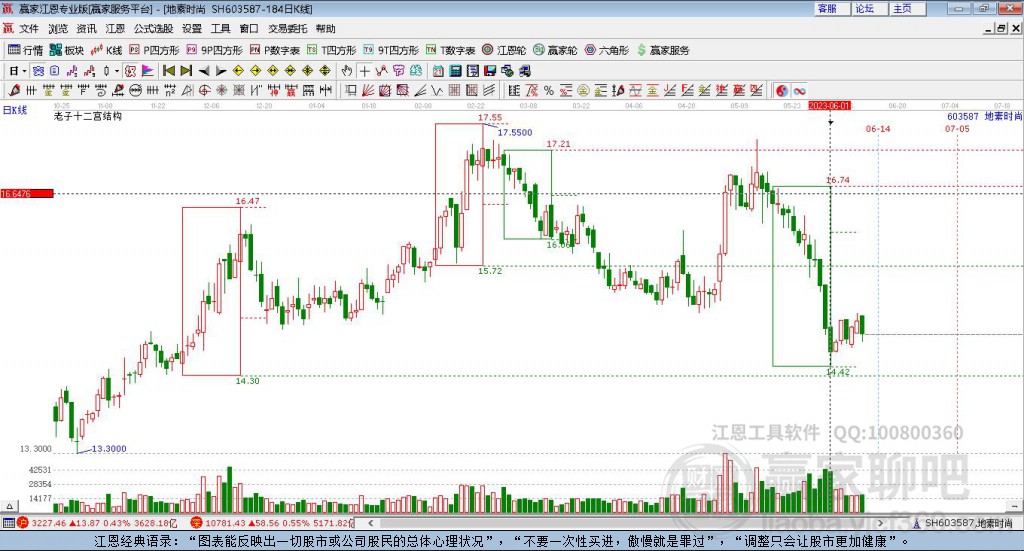The width and height of the screenshot is (1024, 551).
Task: Open the 公式选股 menu
Action: pos(153,28)
